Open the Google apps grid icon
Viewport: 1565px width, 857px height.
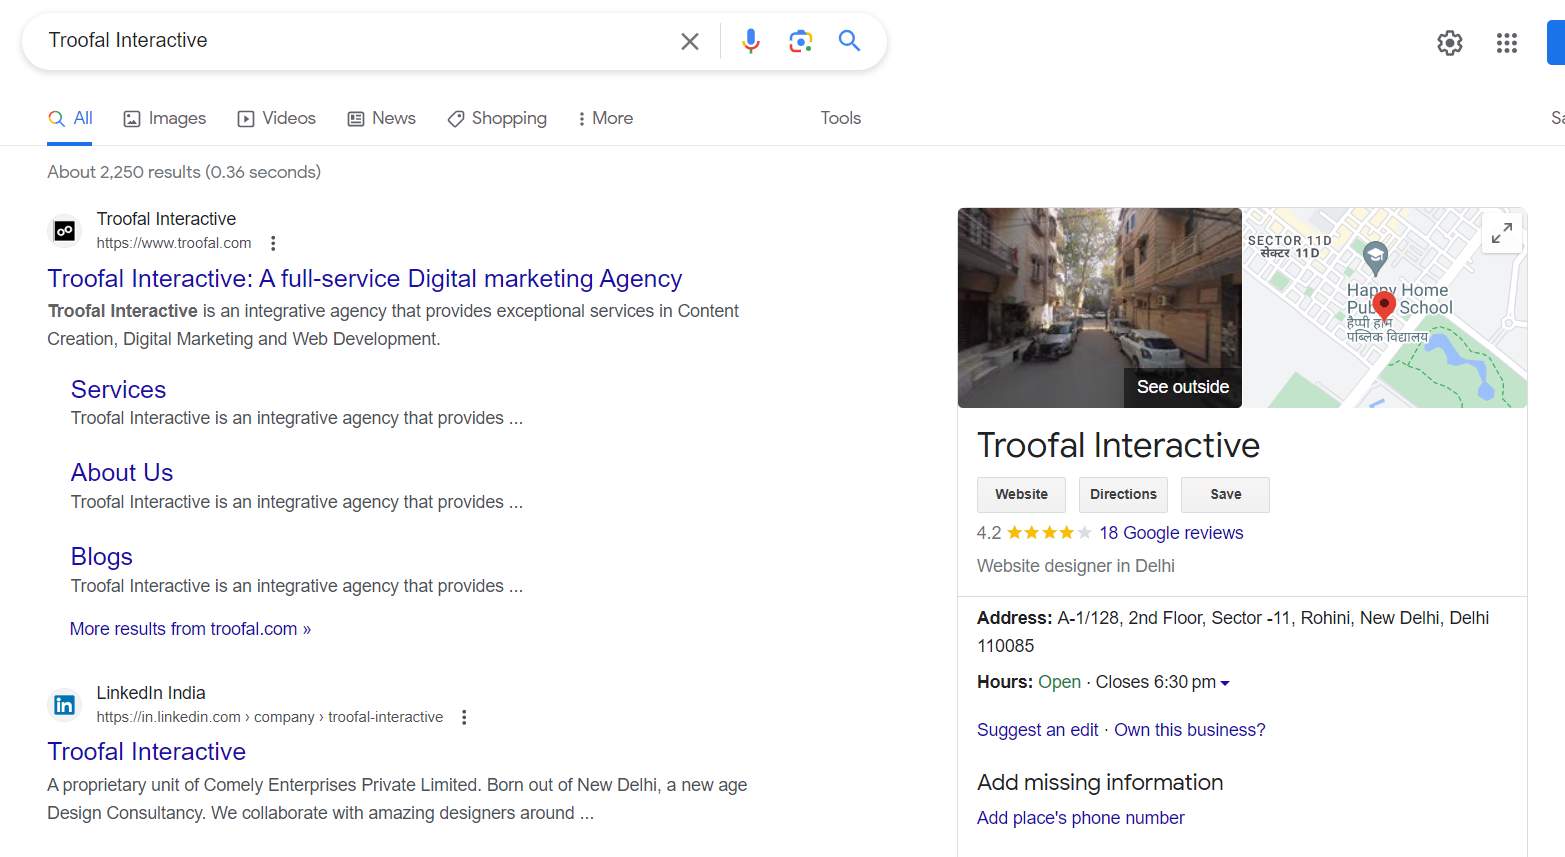[x=1506, y=43]
